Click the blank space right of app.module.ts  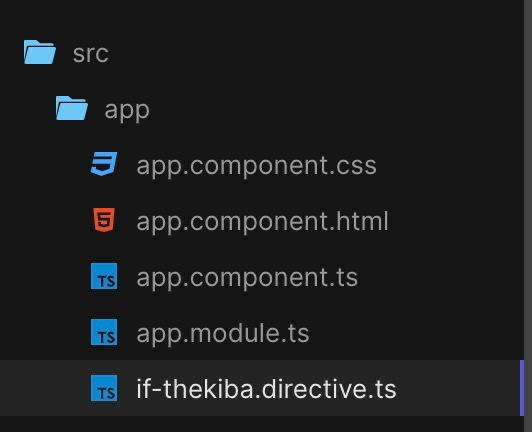(x=414, y=333)
